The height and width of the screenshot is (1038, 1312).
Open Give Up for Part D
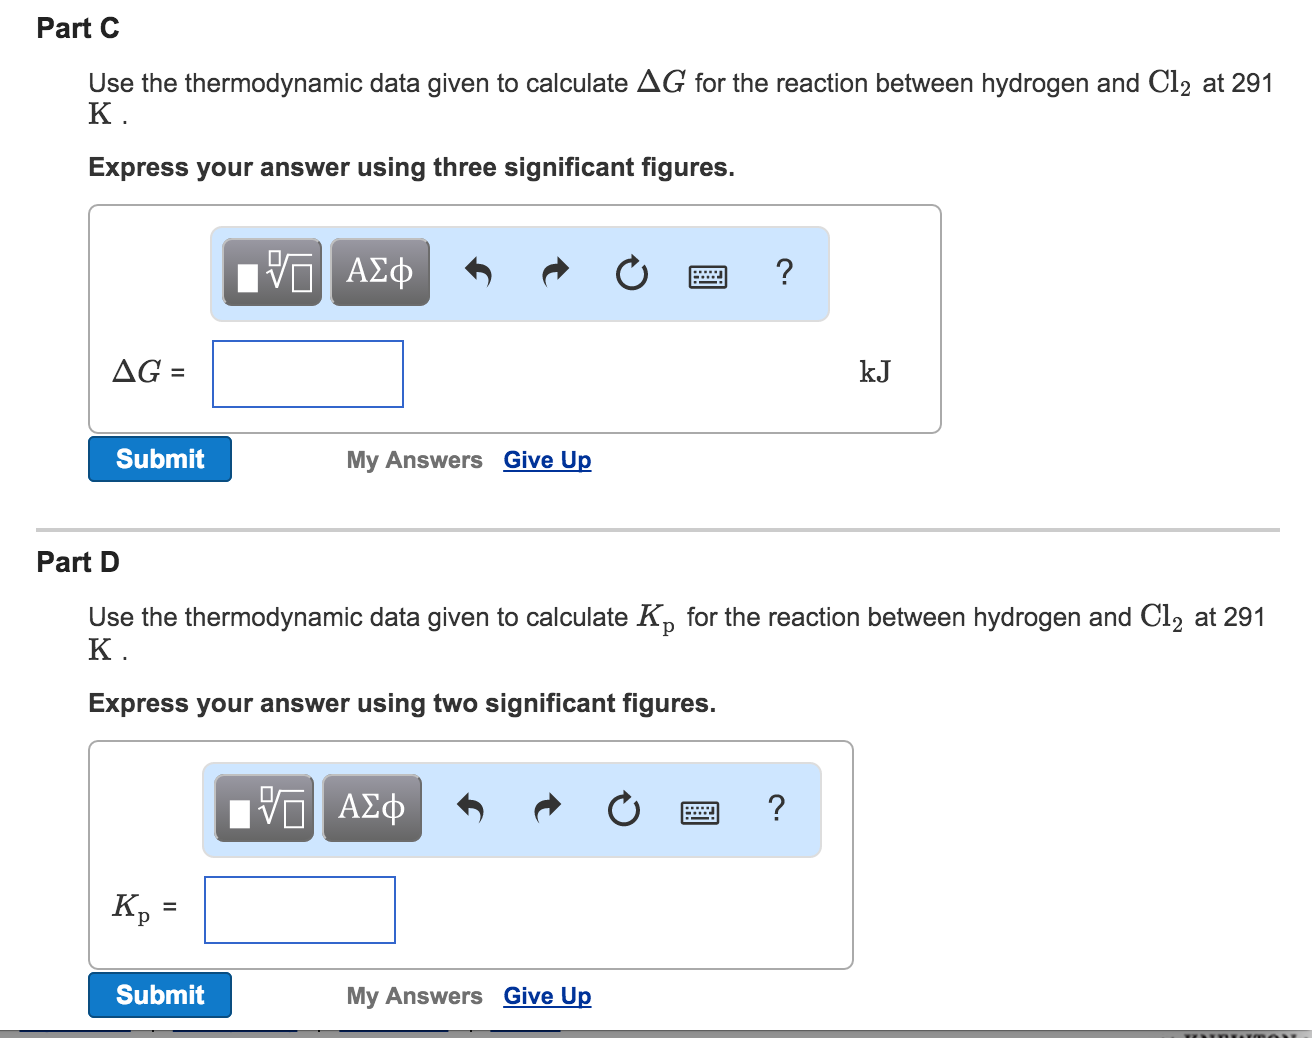(x=547, y=995)
